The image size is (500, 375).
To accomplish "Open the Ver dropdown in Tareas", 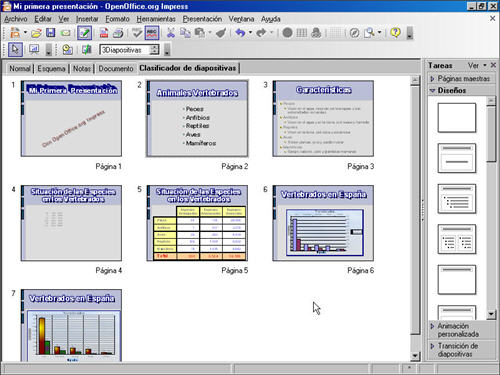I will (x=477, y=65).
